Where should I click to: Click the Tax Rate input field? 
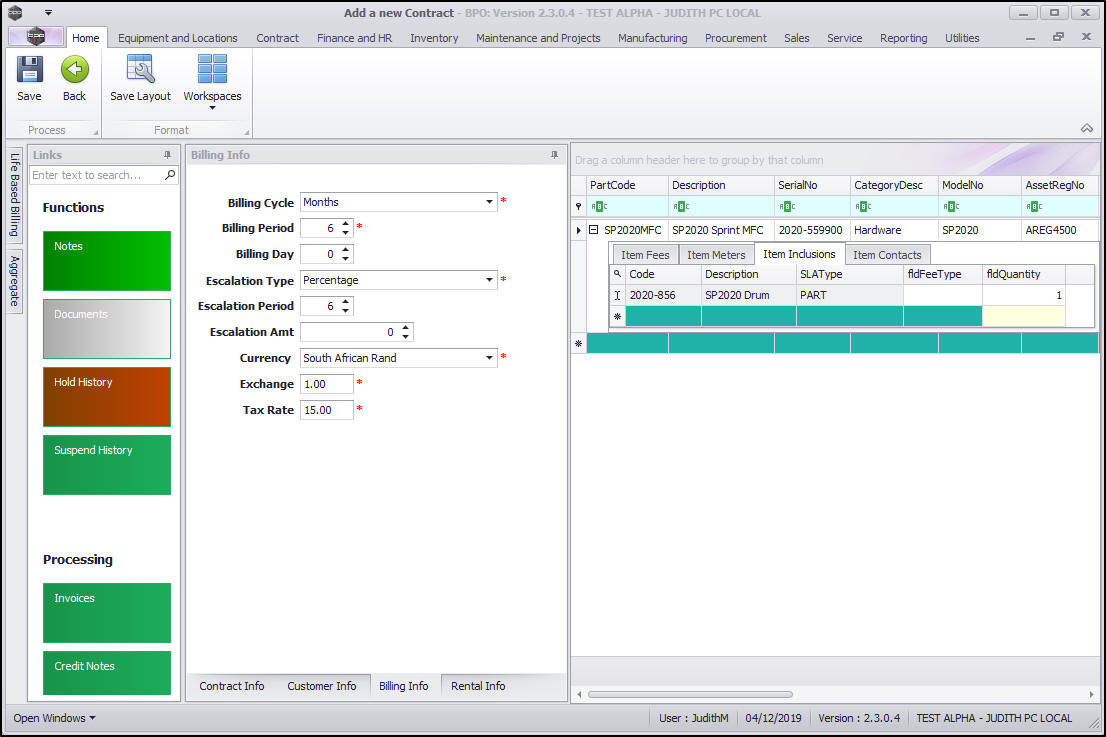(x=326, y=410)
